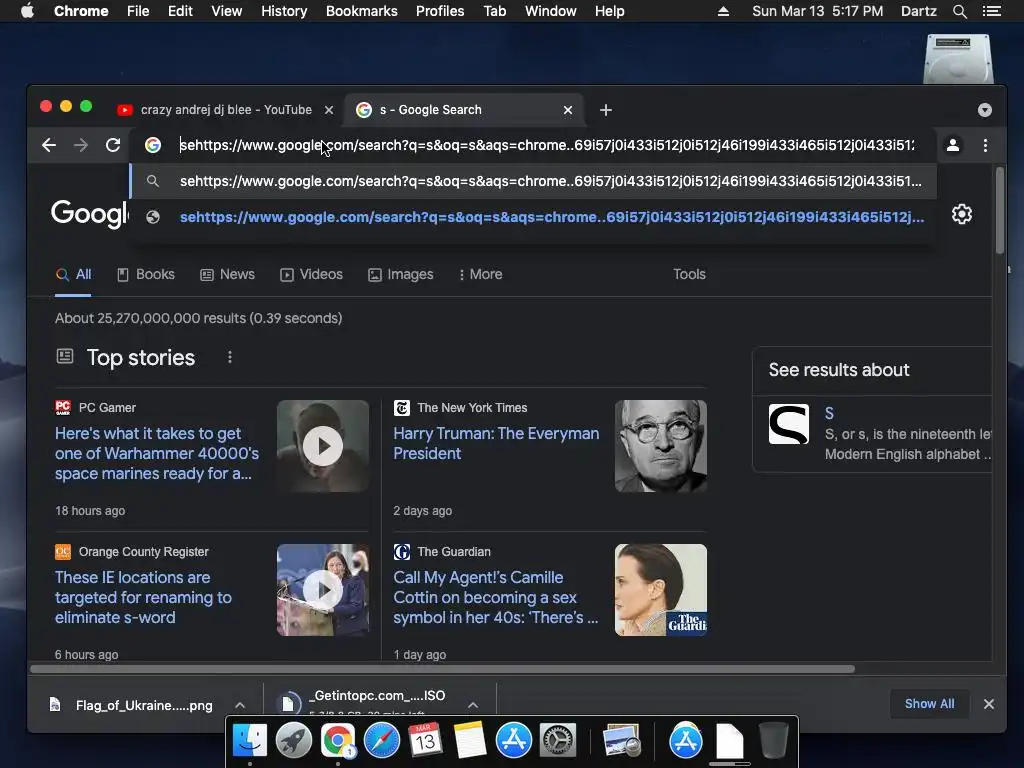1024x768 pixels.
Task: Click the Spotlight search icon in menu bar
Action: click(959, 11)
